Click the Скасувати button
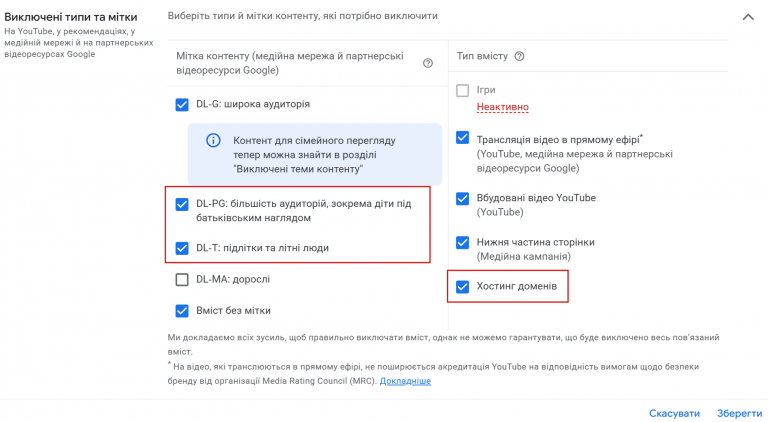 pyautogui.click(x=674, y=413)
